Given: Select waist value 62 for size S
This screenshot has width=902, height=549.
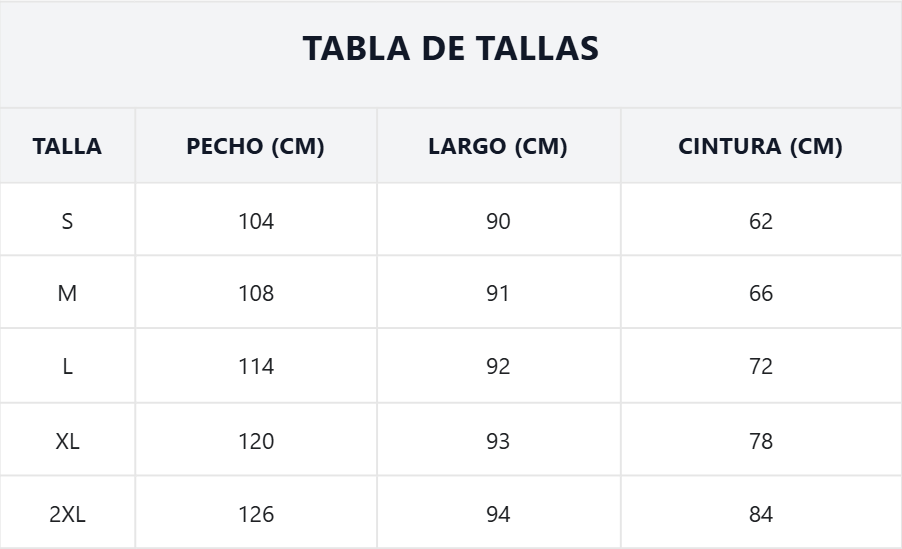Looking at the screenshot, I should tap(761, 221).
